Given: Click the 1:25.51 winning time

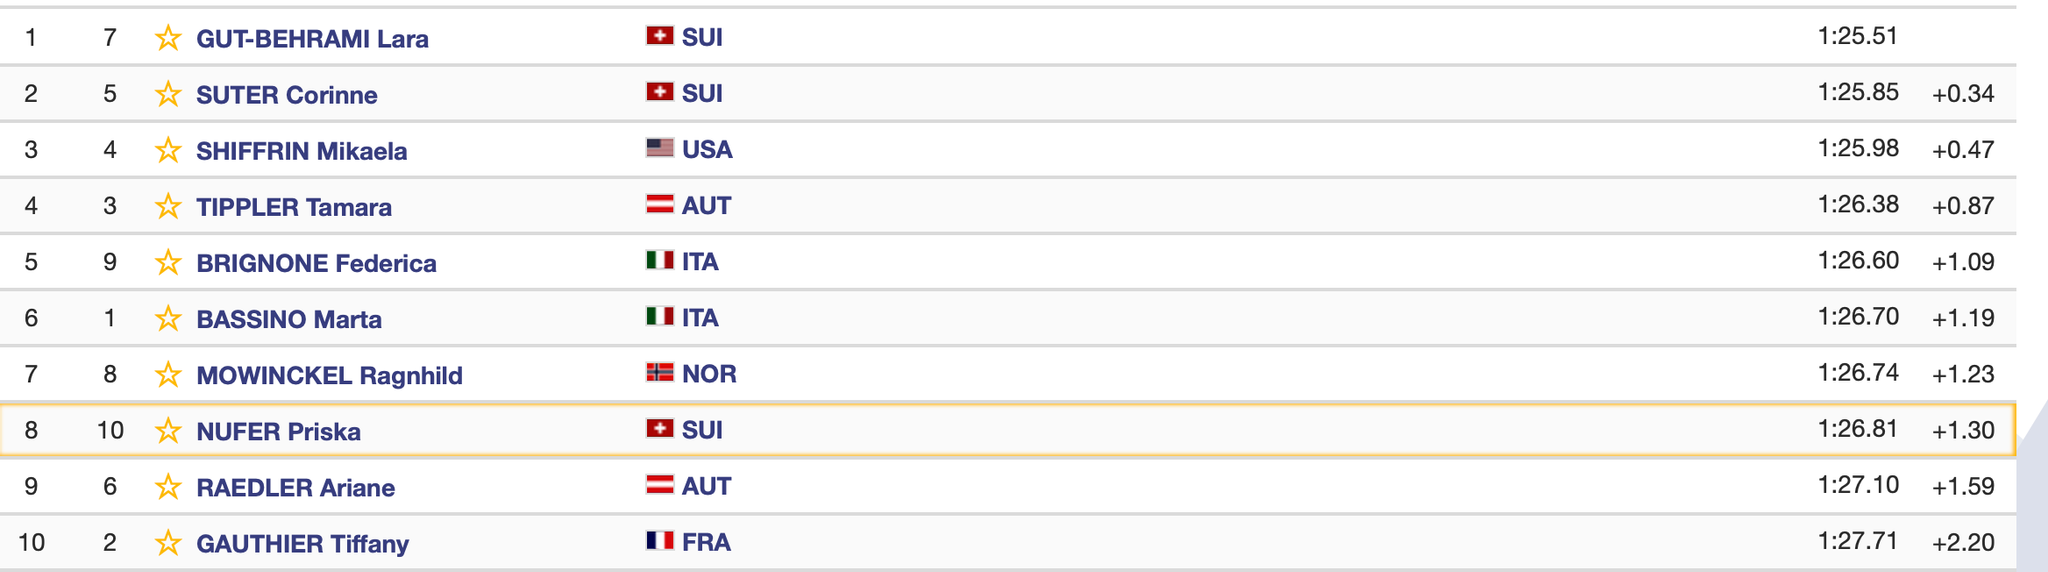Looking at the screenshot, I should point(1858,36).
